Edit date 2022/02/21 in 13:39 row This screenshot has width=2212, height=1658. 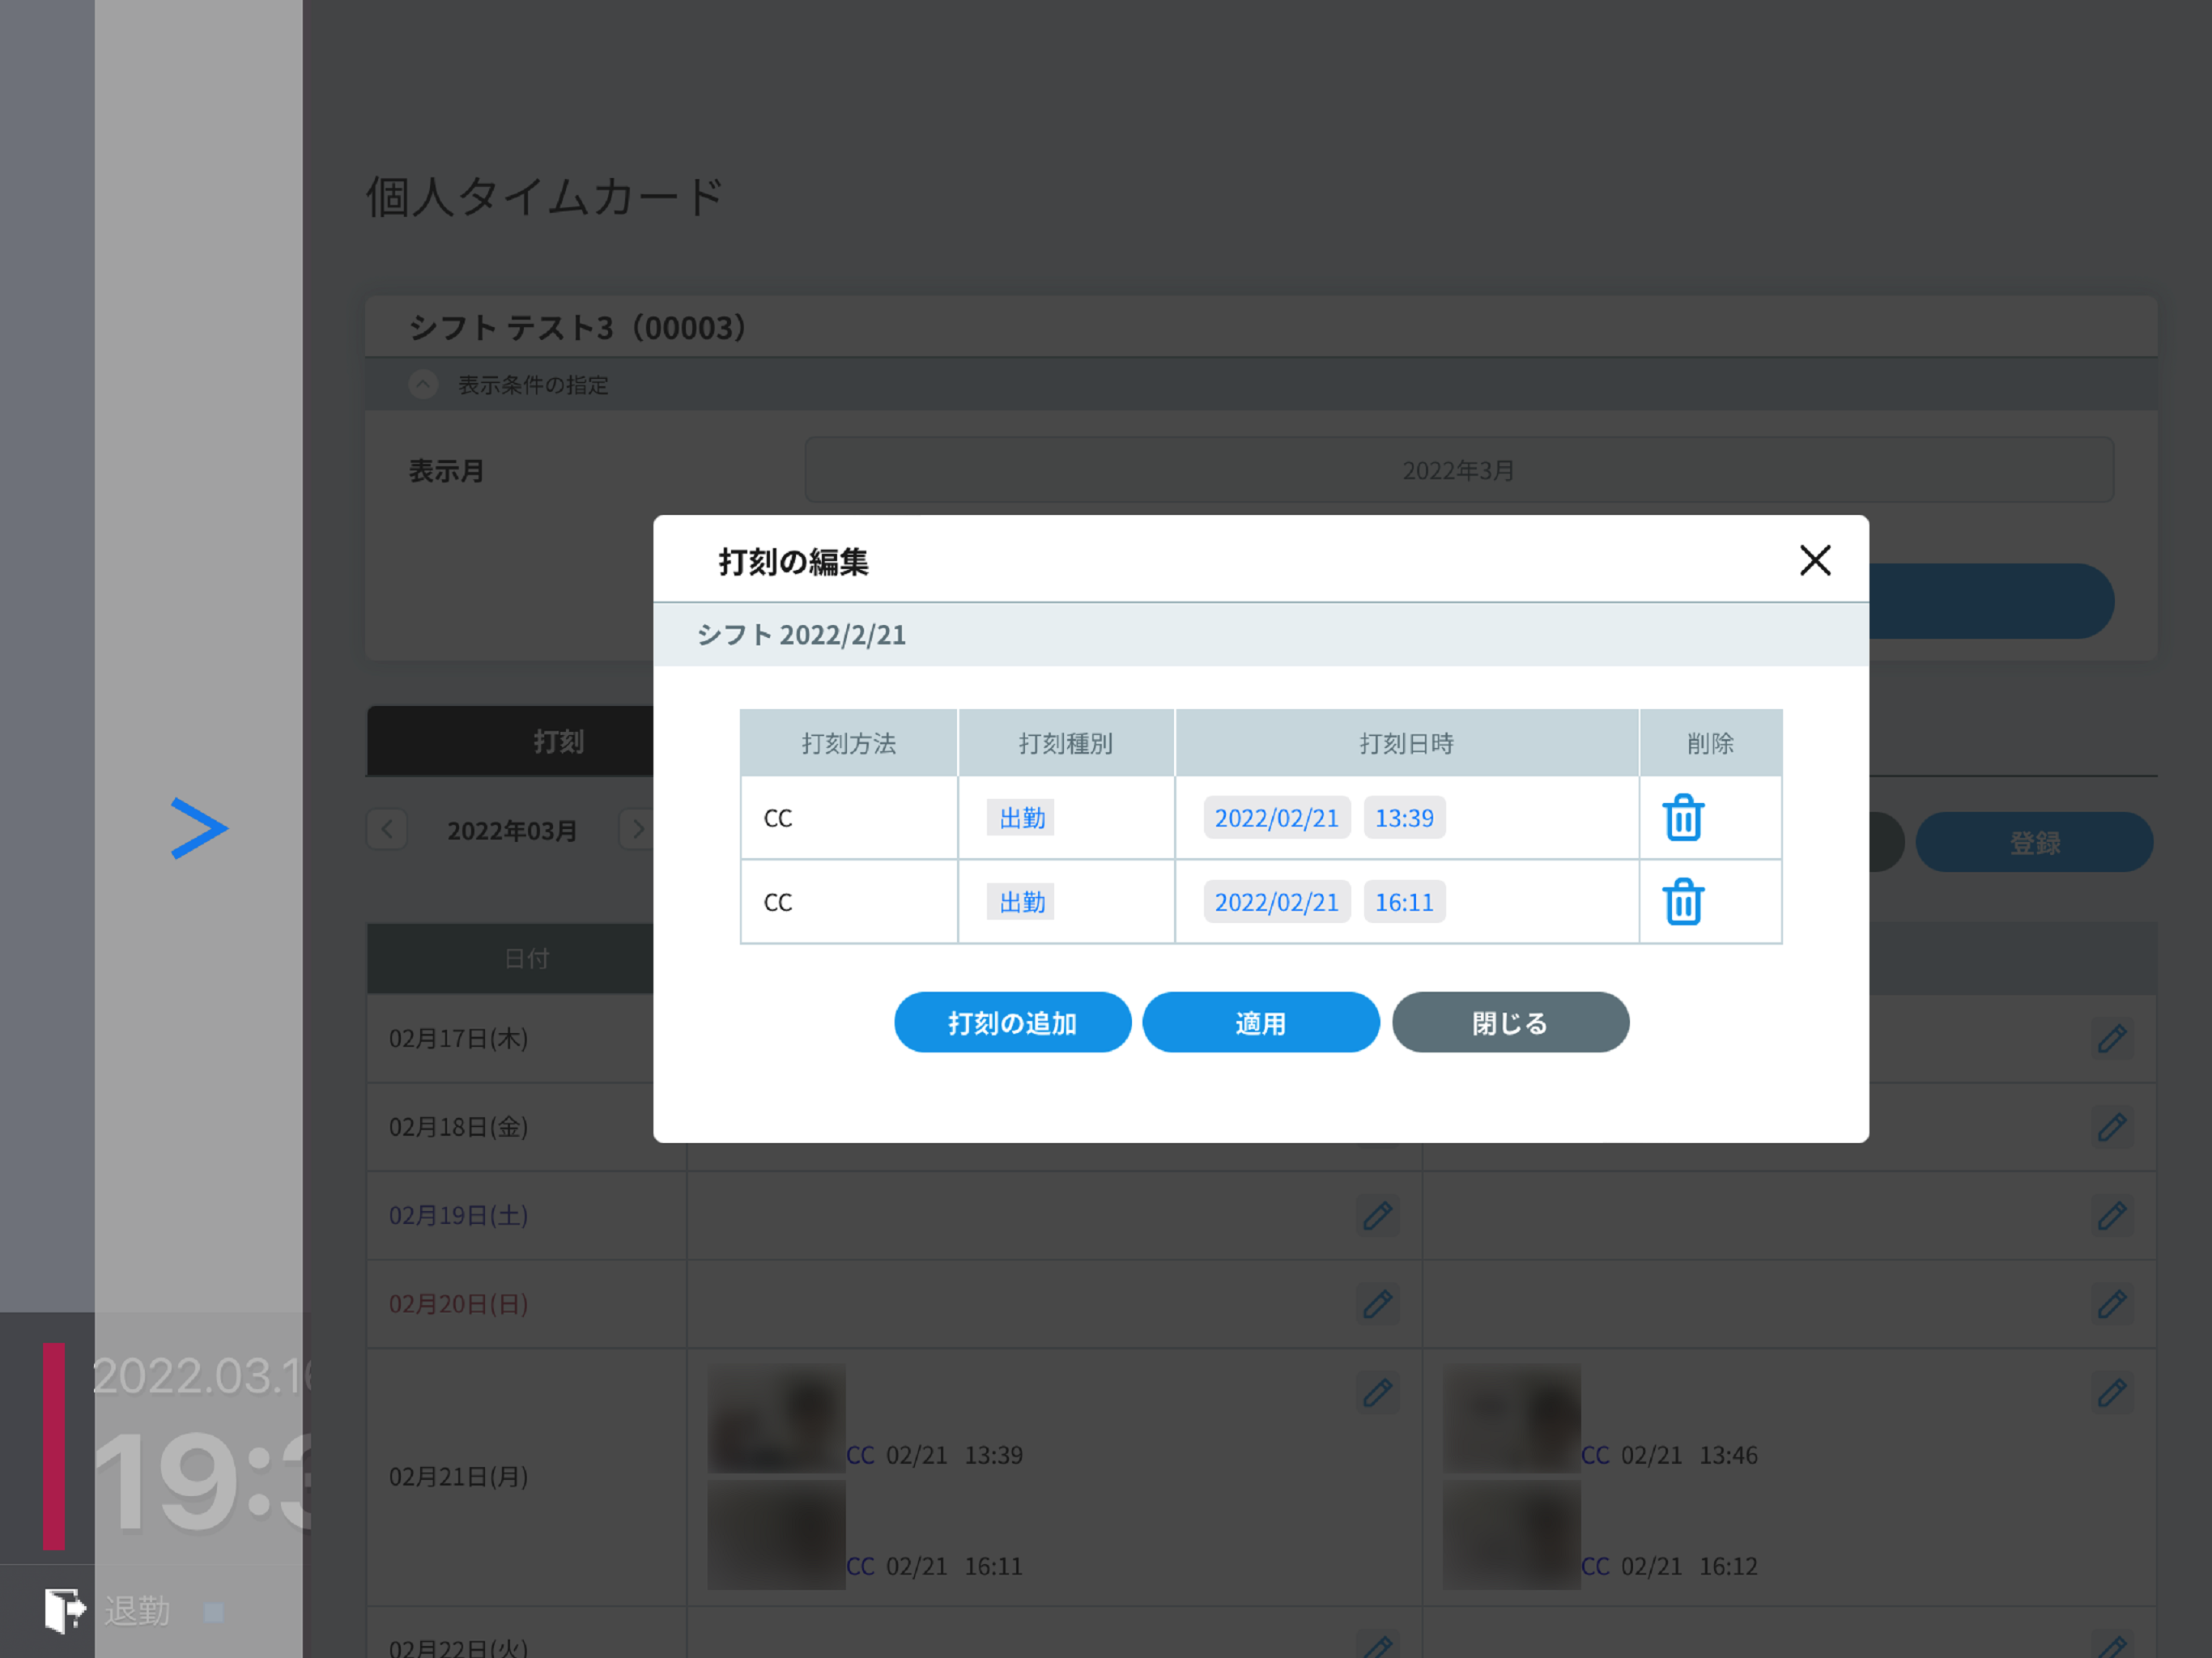coord(1277,818)
